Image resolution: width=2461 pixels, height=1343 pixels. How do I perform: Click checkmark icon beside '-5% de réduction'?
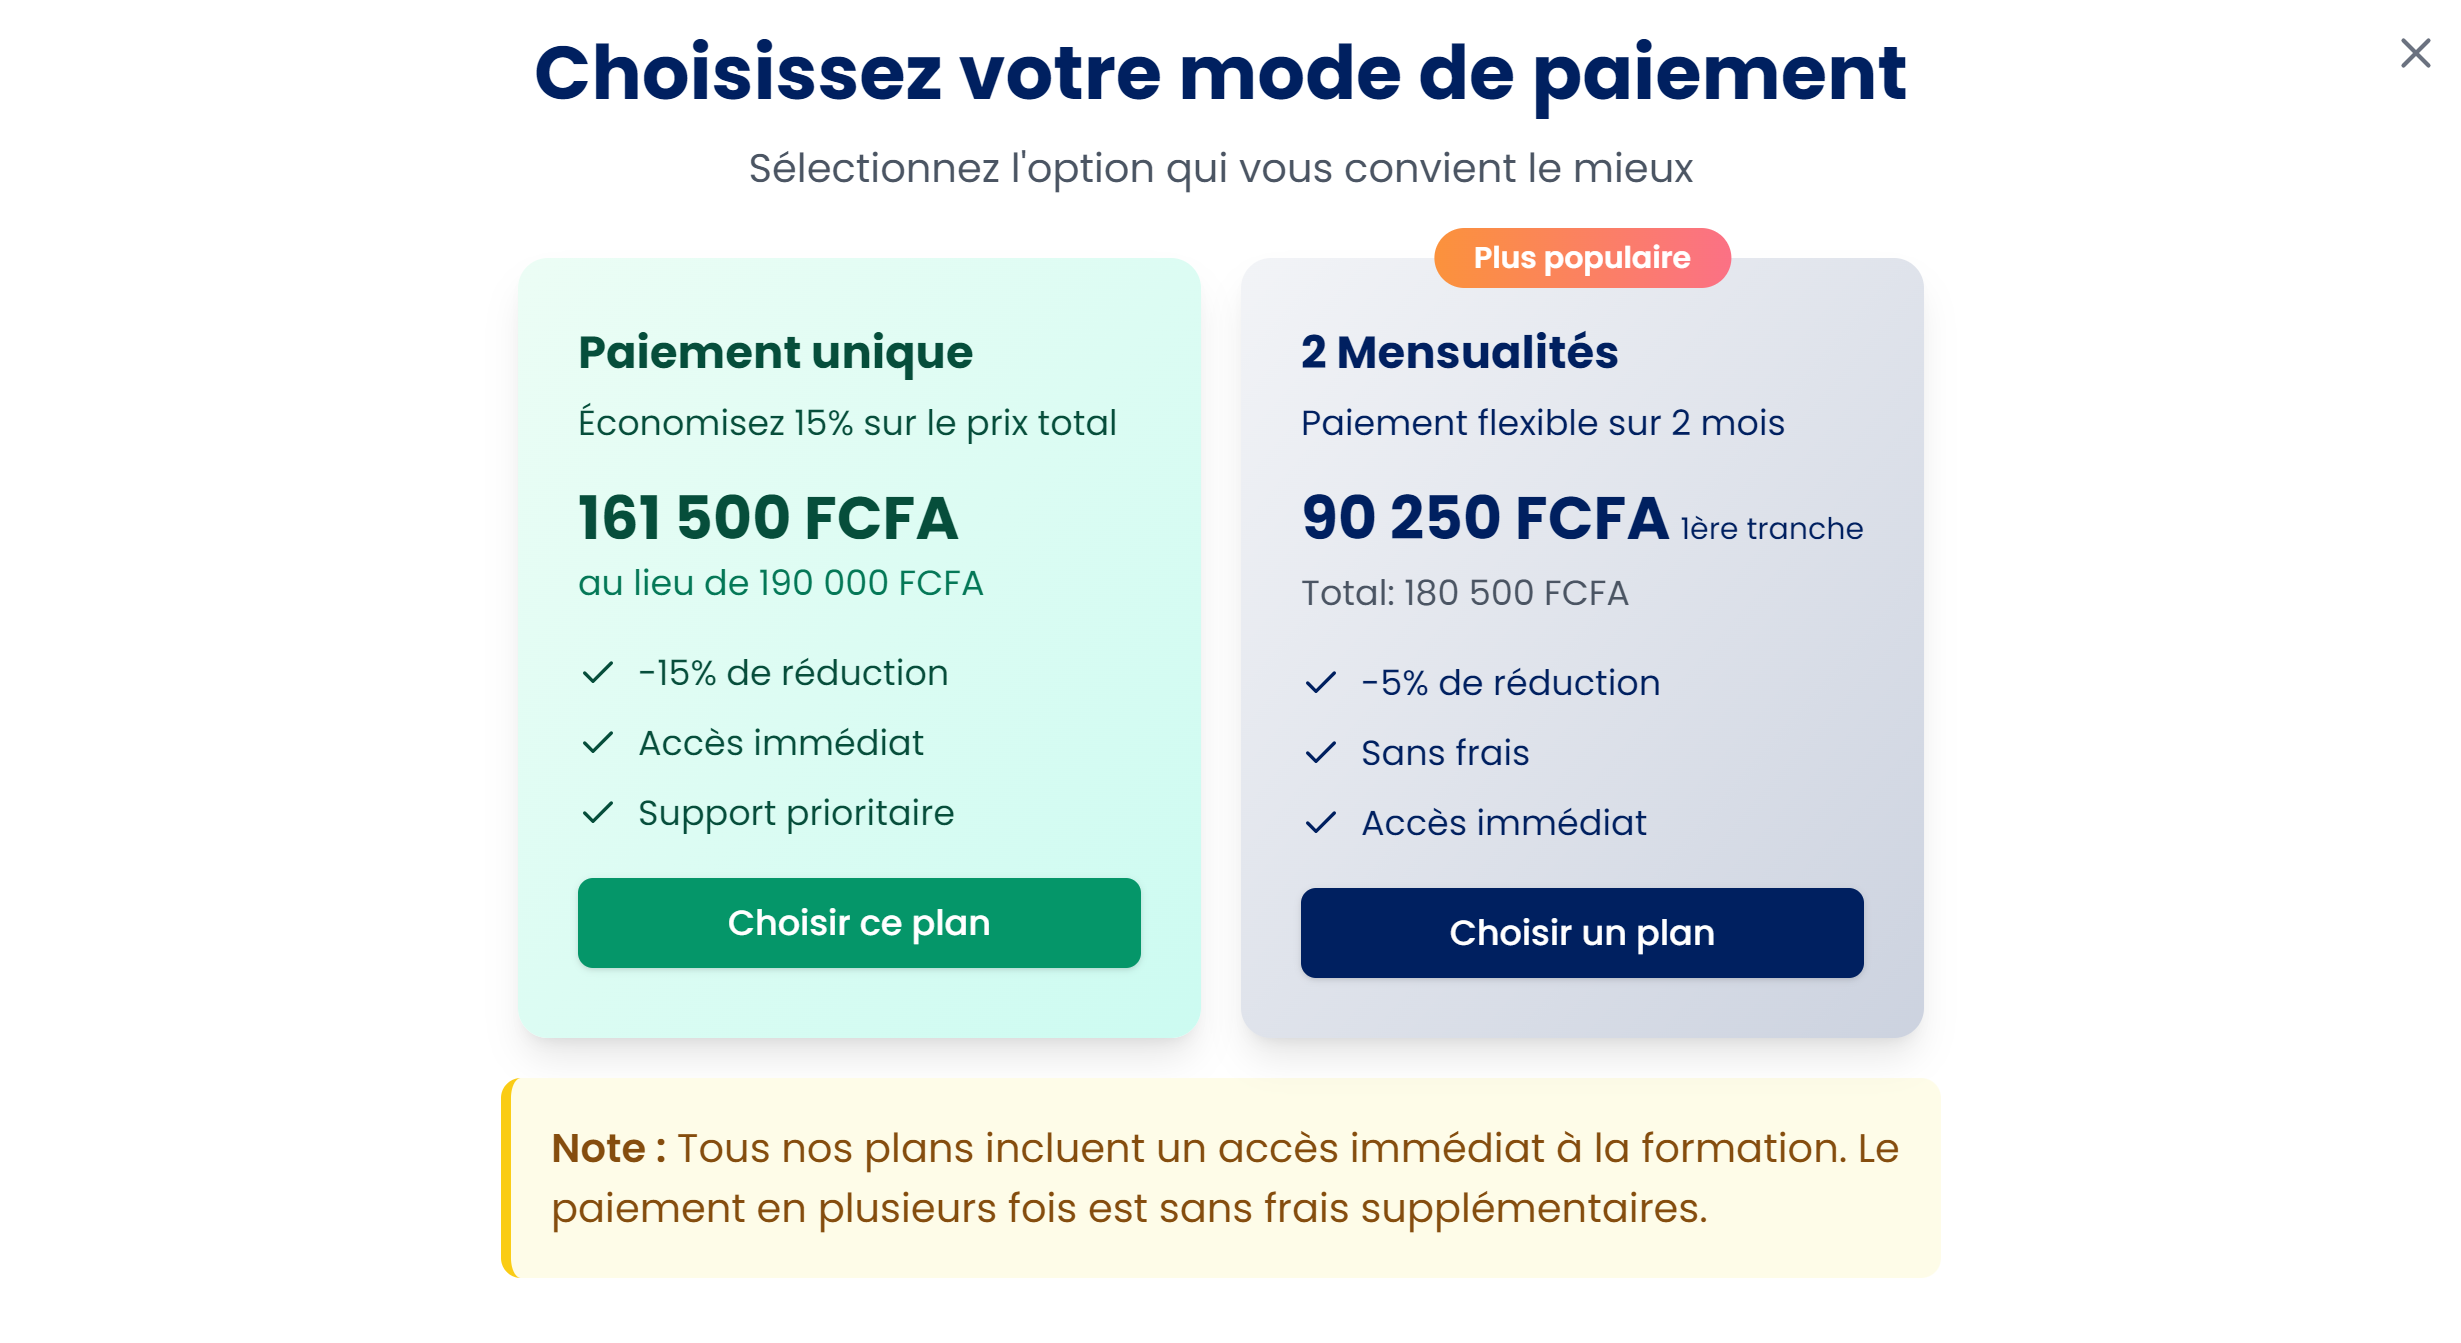coord(1320,683)
